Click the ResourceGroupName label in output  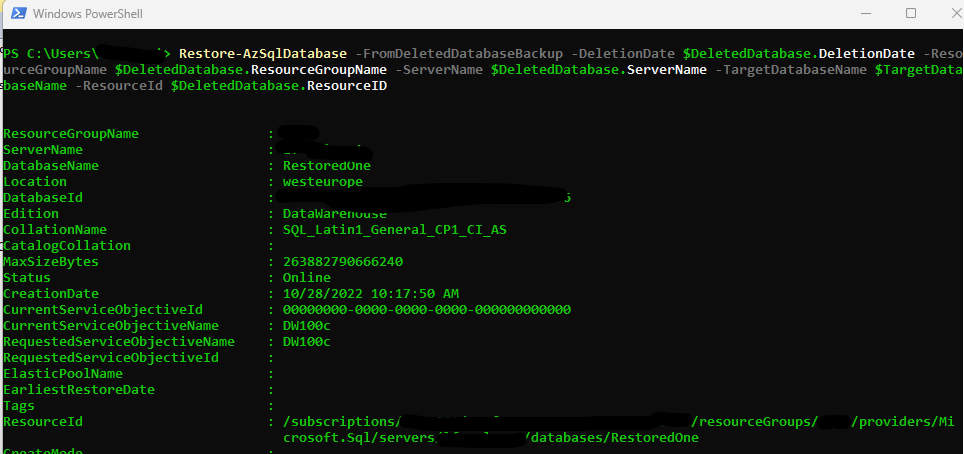coord(71,133)
